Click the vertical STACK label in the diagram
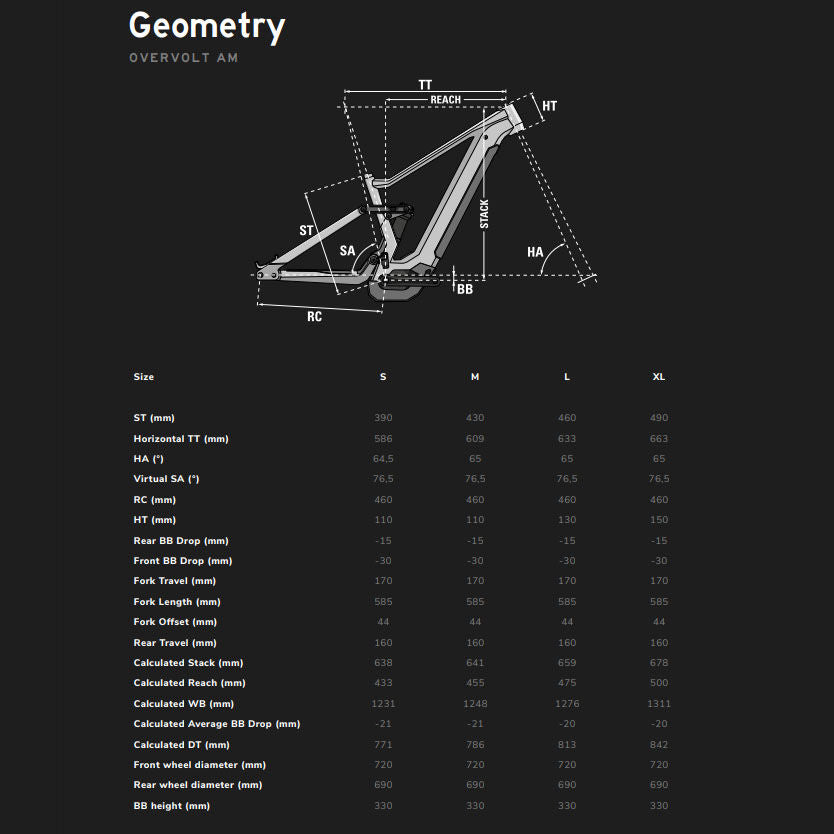Viewport: 834px width, 834px height. point(484,214)
